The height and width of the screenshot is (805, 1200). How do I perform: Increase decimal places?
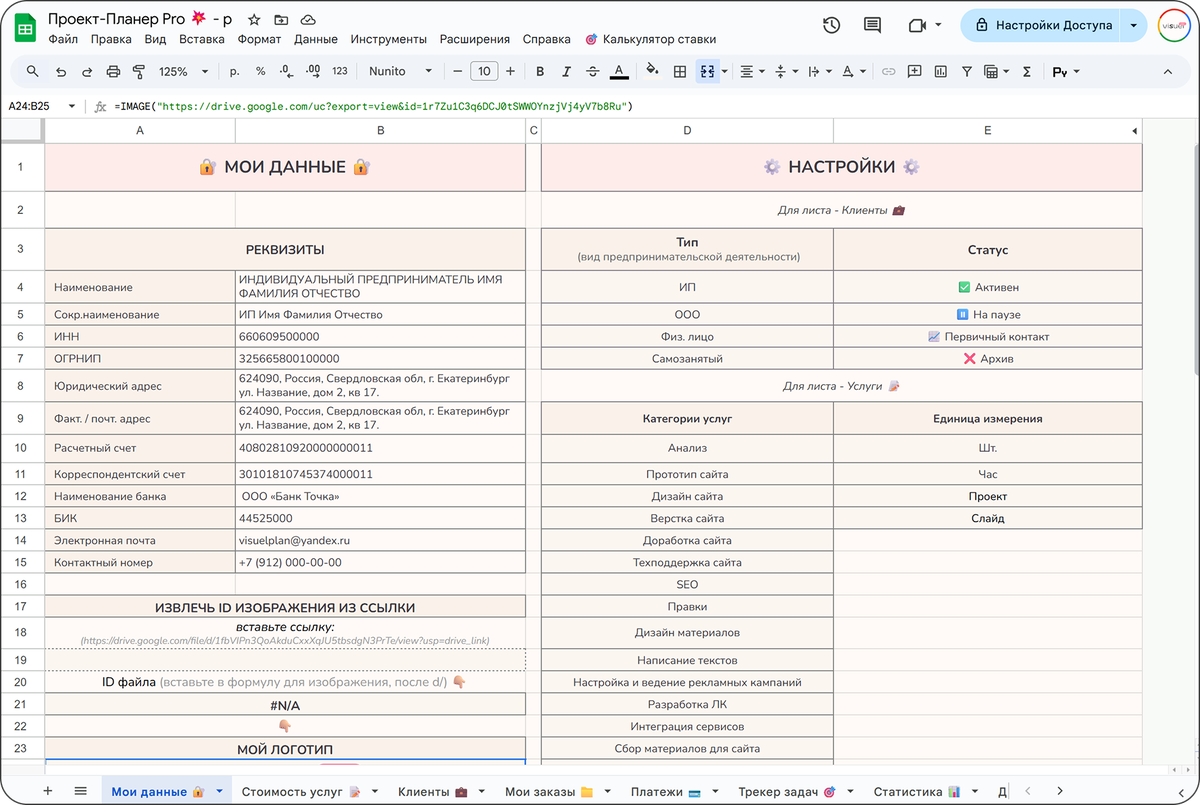click(313, 72)
